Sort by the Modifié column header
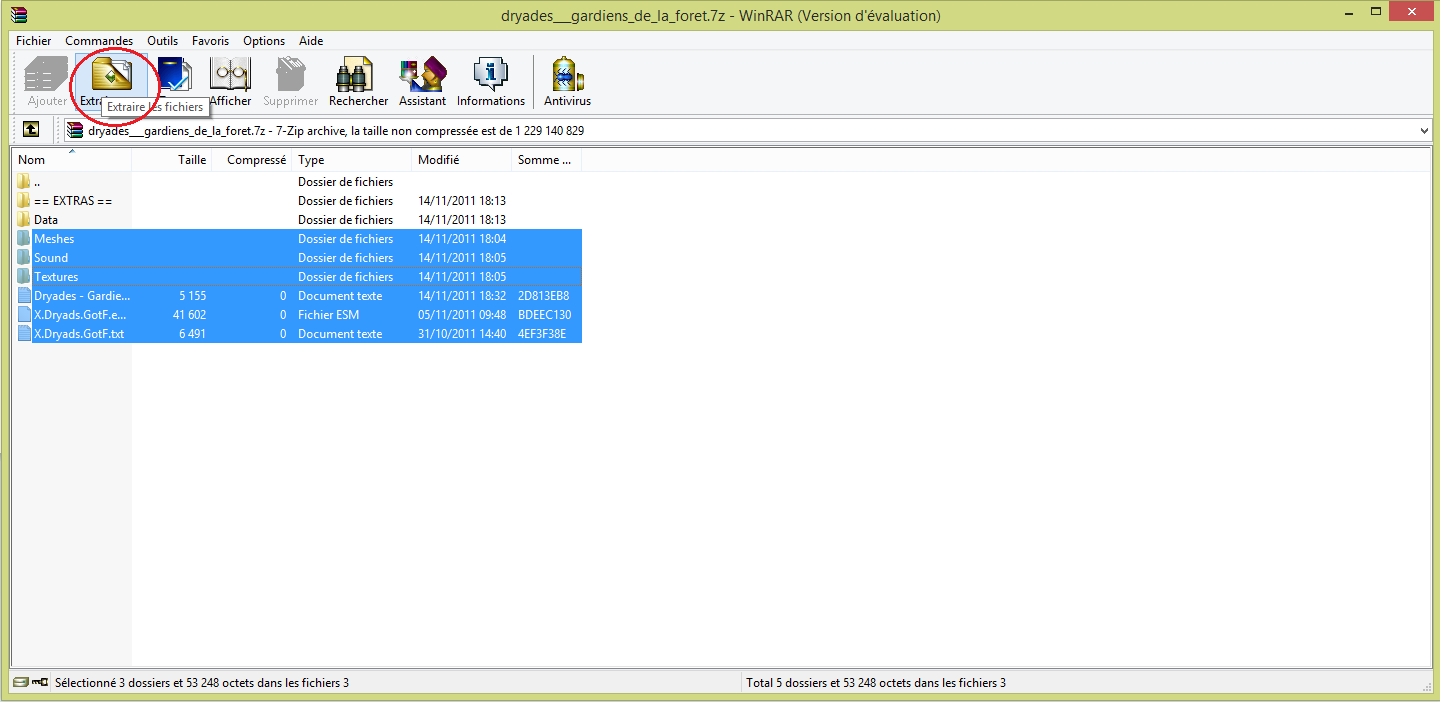 coord(462,160)
